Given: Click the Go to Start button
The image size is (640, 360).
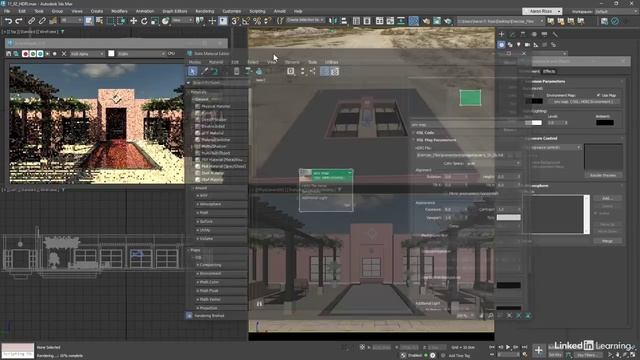Looking at the screenshot, I should (492, 347).
